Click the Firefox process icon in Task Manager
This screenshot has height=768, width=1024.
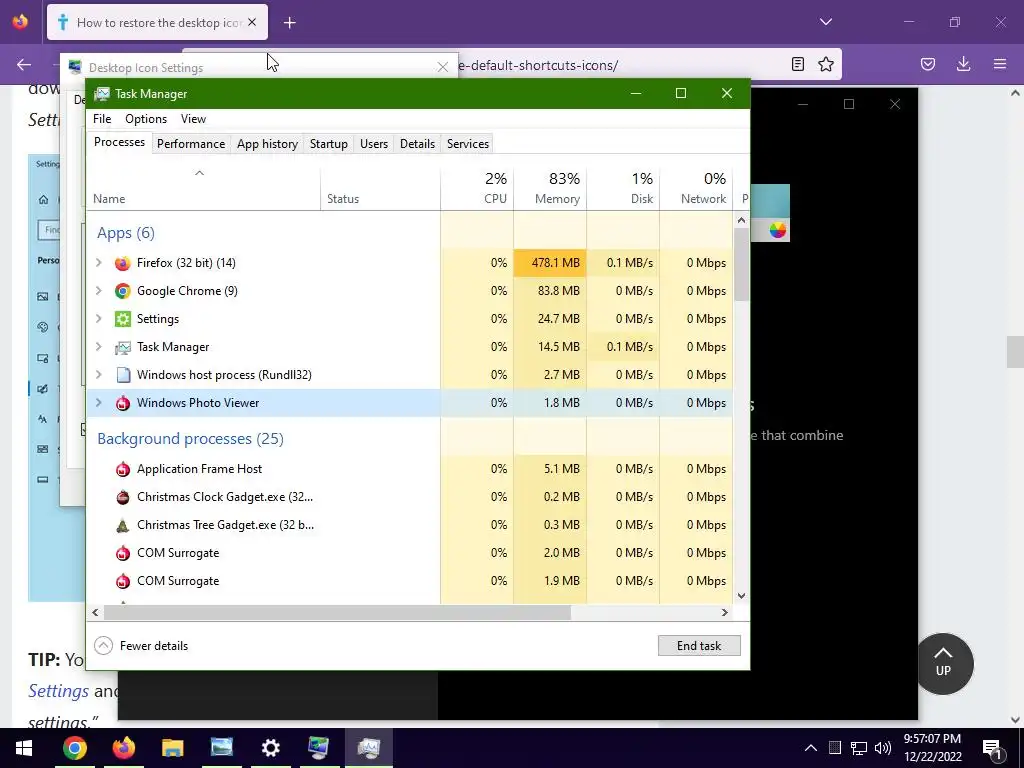coord(123,263)
